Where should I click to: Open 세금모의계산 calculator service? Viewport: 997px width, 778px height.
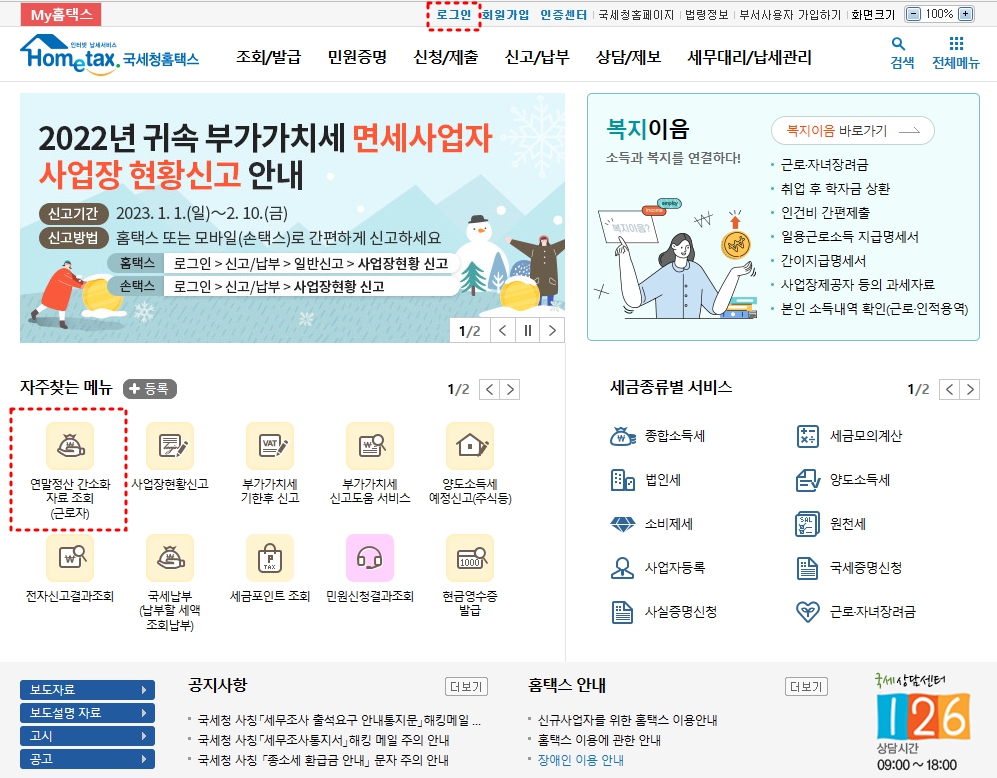pos(849,436)
